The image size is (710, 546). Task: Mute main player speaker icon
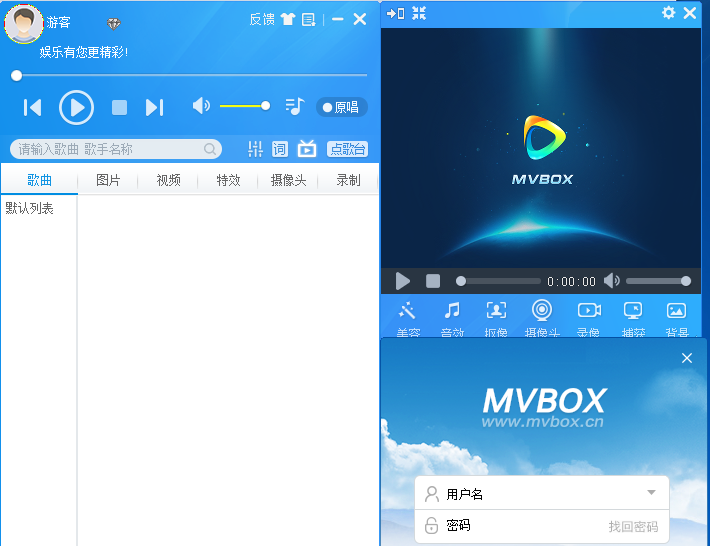[x=201, y=106]
